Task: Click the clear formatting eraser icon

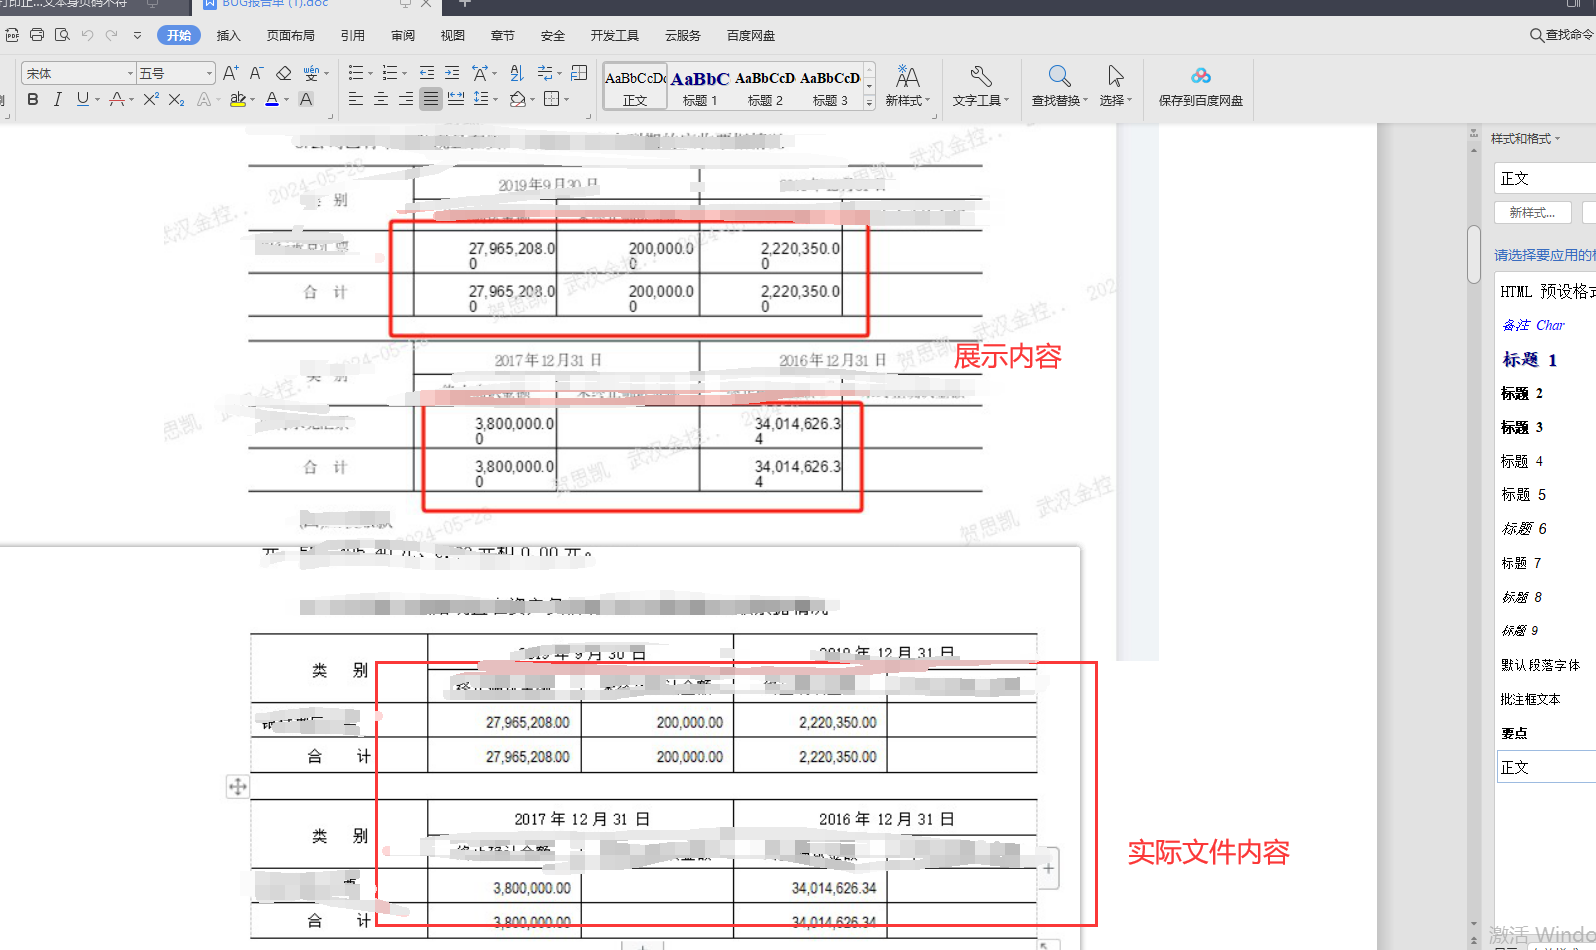Action: (284, 73)
